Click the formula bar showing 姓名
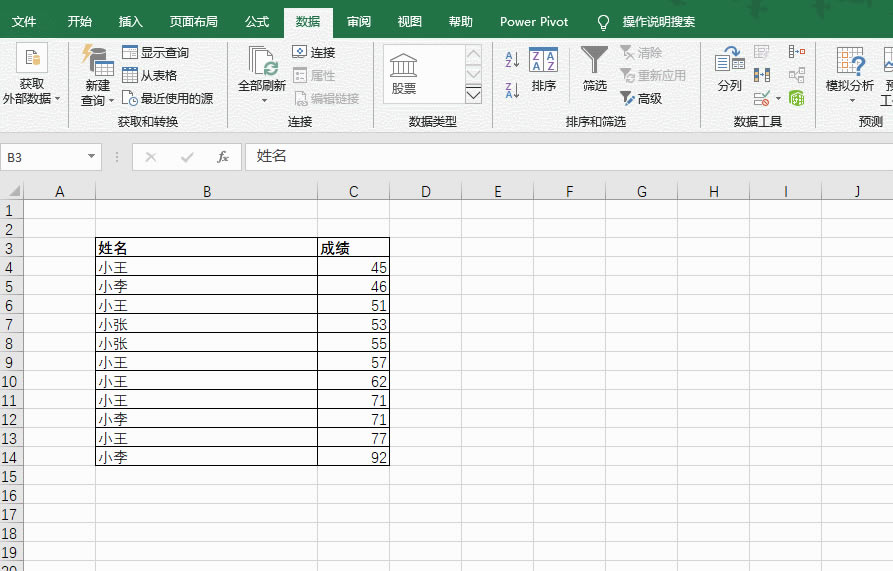 [560, 157]
